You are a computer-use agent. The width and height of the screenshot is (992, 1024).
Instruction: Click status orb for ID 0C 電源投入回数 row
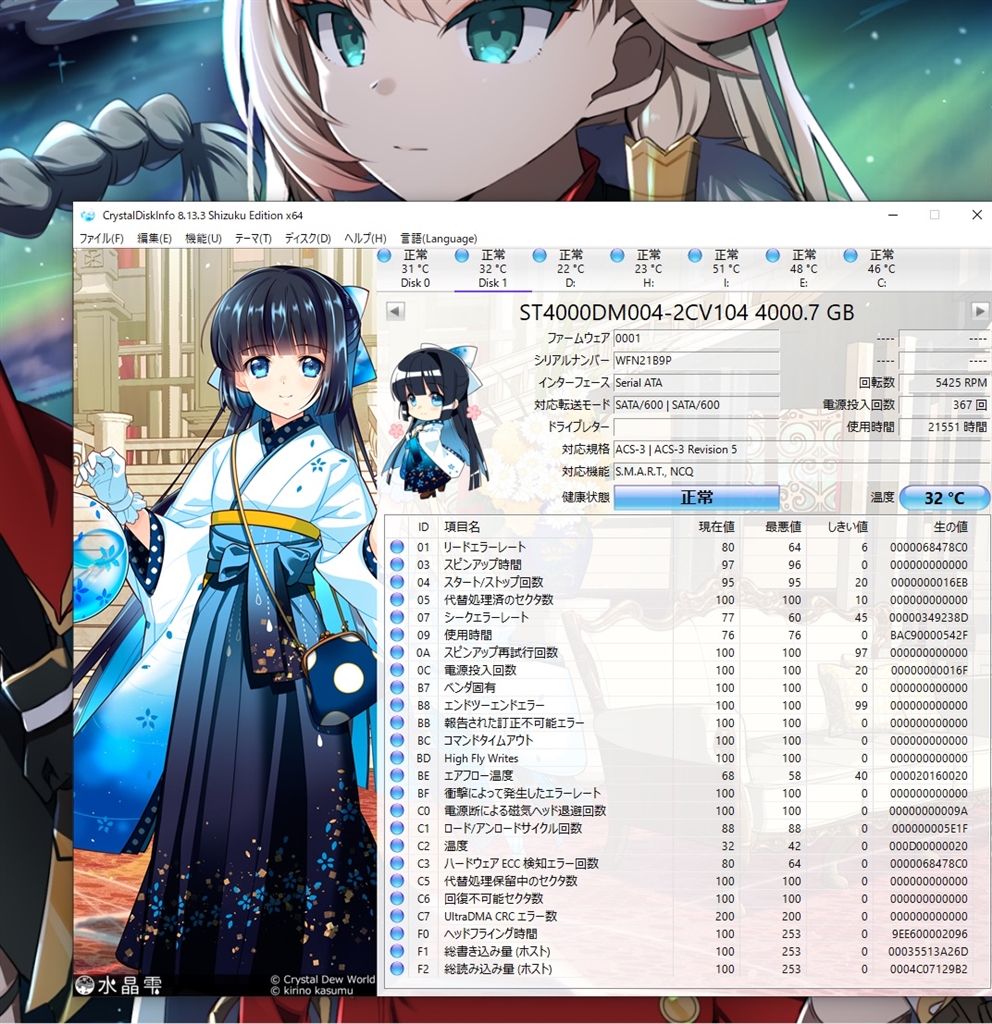397,671
